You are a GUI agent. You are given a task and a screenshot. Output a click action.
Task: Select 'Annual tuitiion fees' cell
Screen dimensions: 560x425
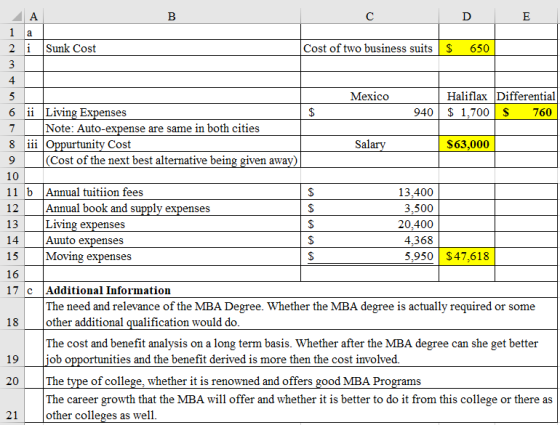point(172,192)
